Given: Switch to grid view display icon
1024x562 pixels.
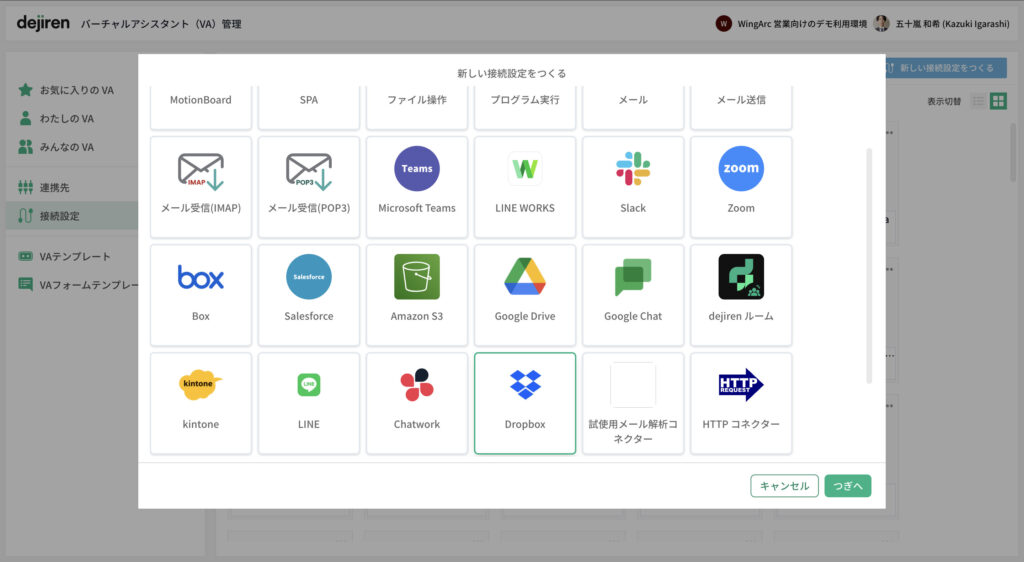Looking at the screenshot, I should click(998, 101).
